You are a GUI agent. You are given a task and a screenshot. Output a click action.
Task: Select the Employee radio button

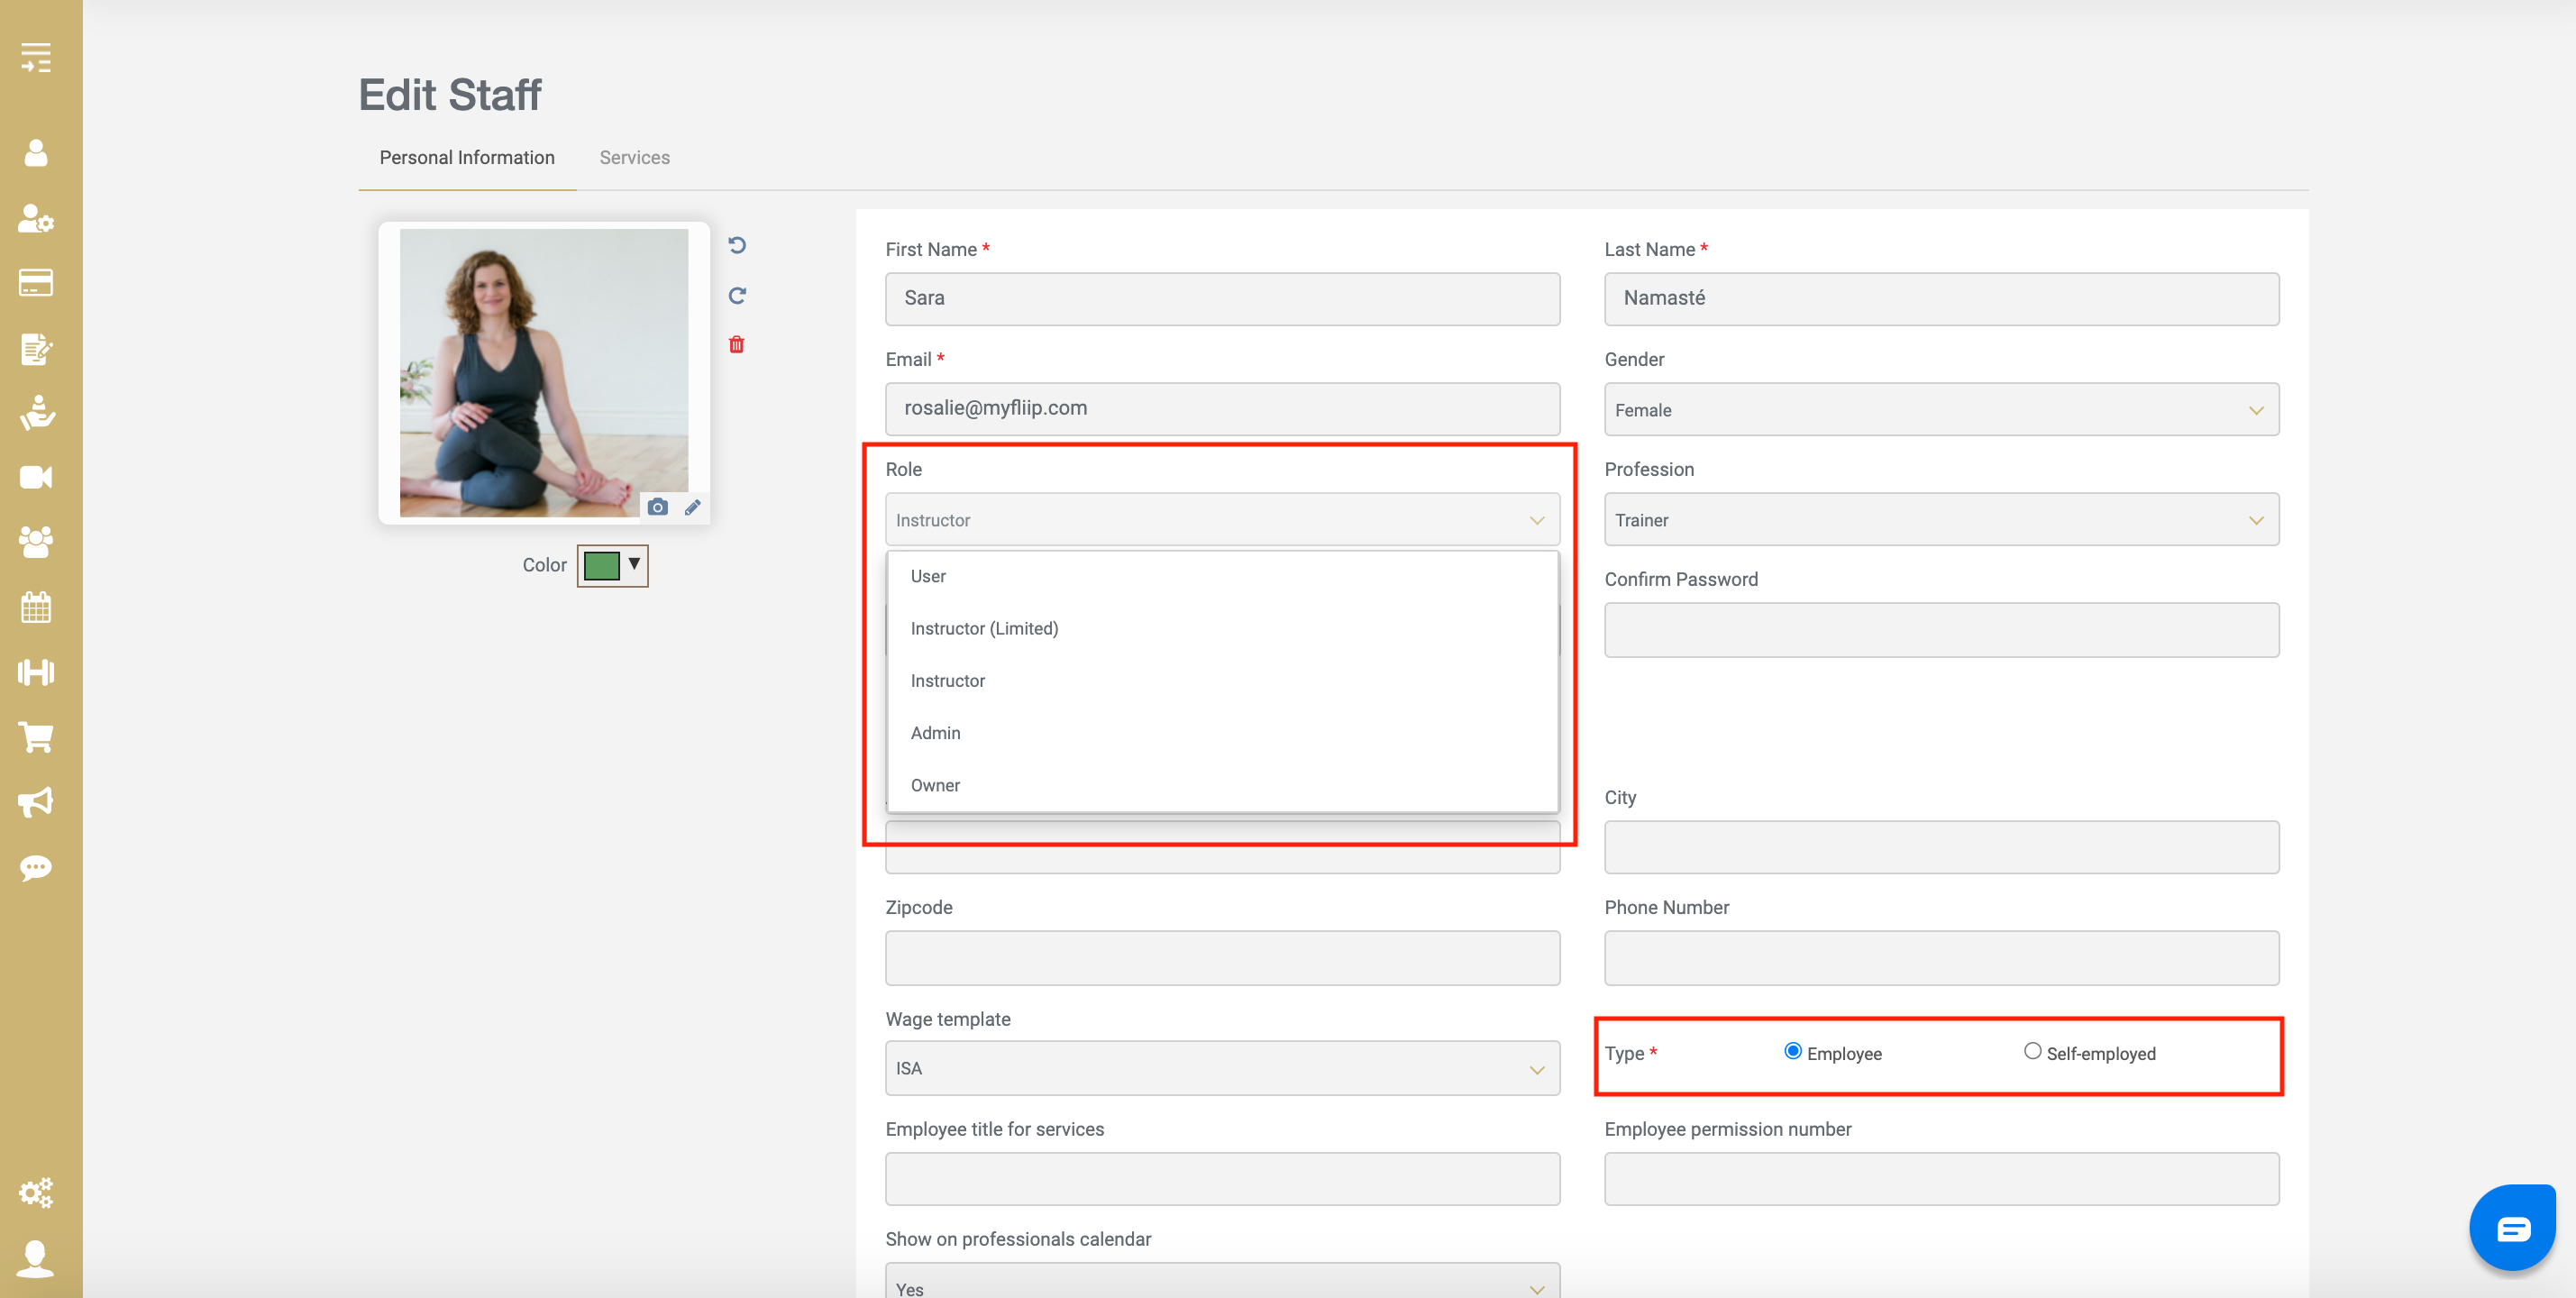tap(1792, 1051)
